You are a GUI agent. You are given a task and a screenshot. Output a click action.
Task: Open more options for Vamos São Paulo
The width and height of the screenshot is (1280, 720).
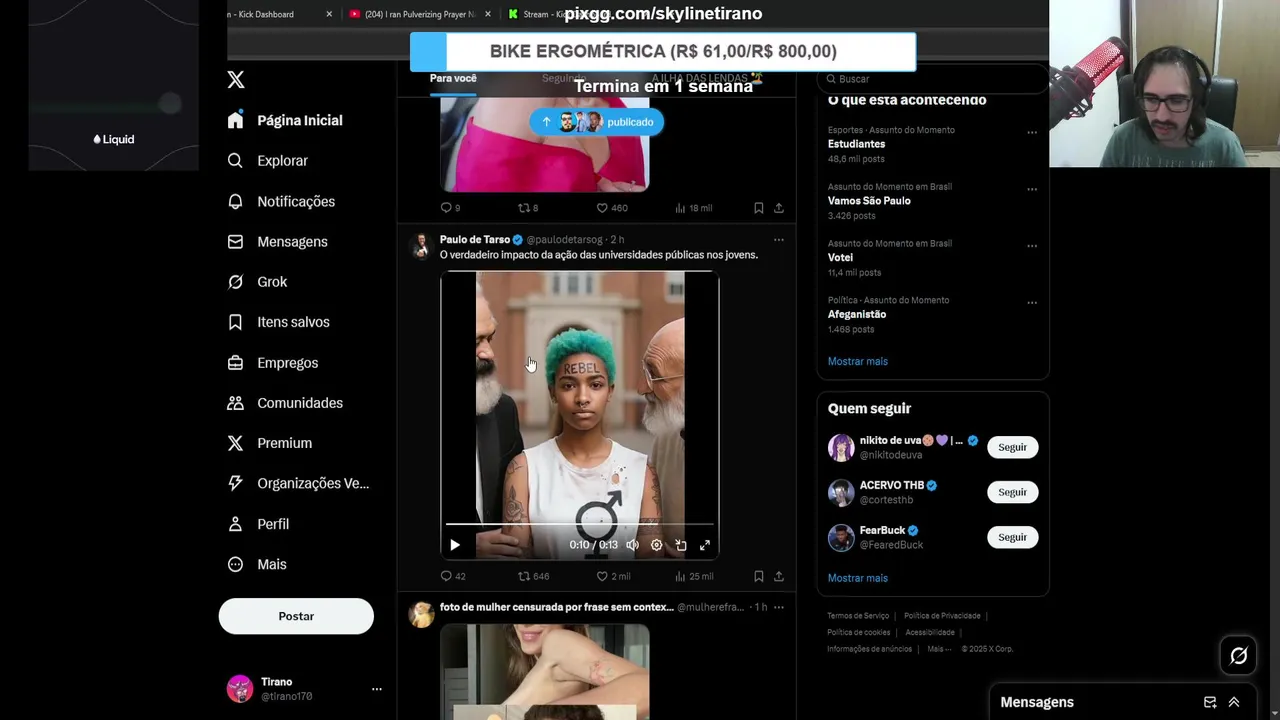click(x=1032, y=189)
